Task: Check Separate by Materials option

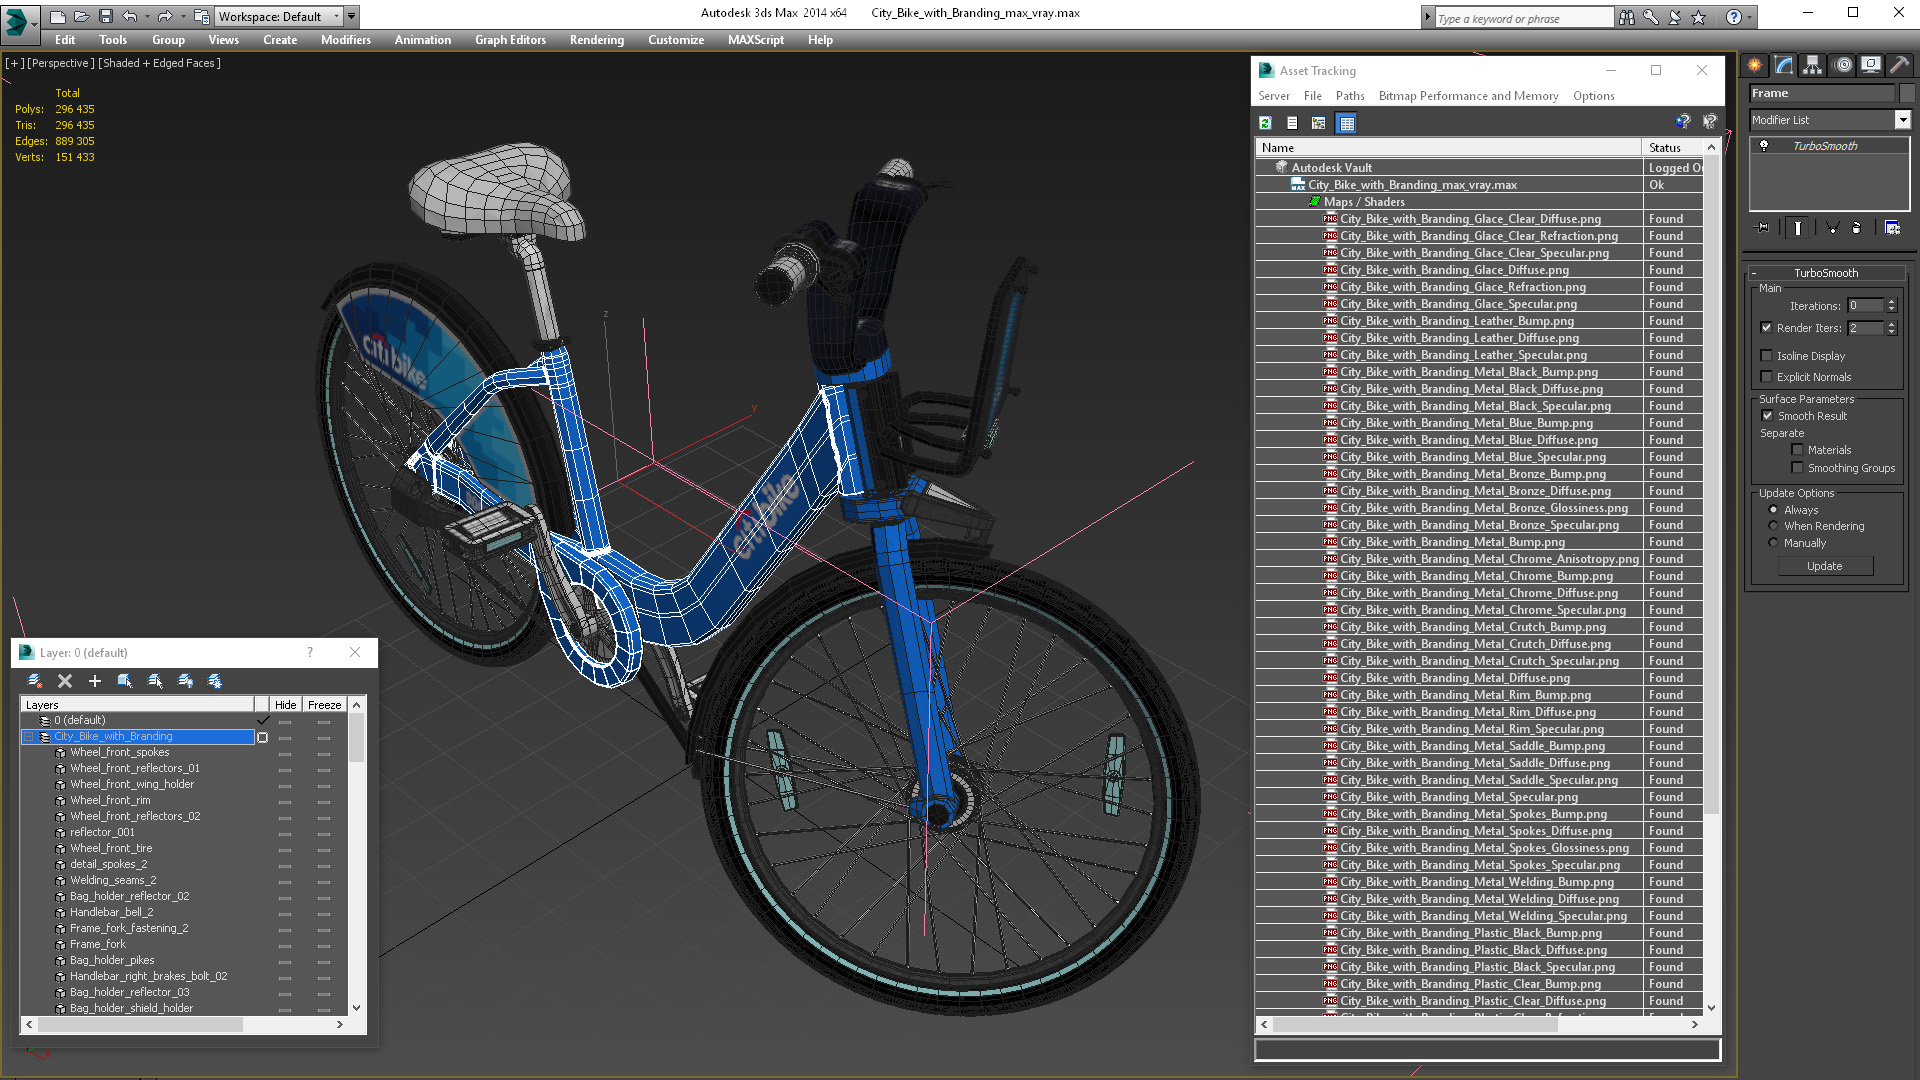Action: point(1797,450)
